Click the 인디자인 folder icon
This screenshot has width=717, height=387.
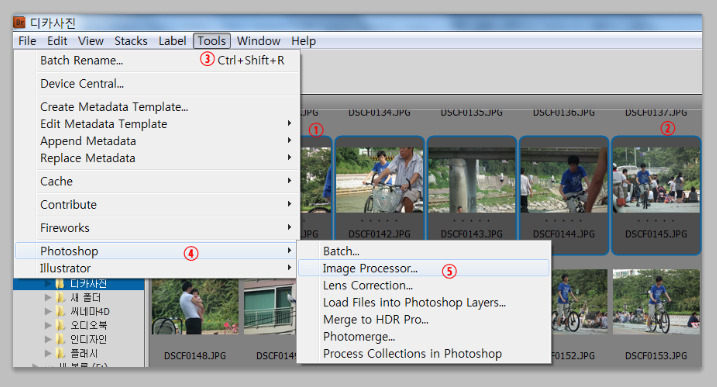tap(60, 339)
